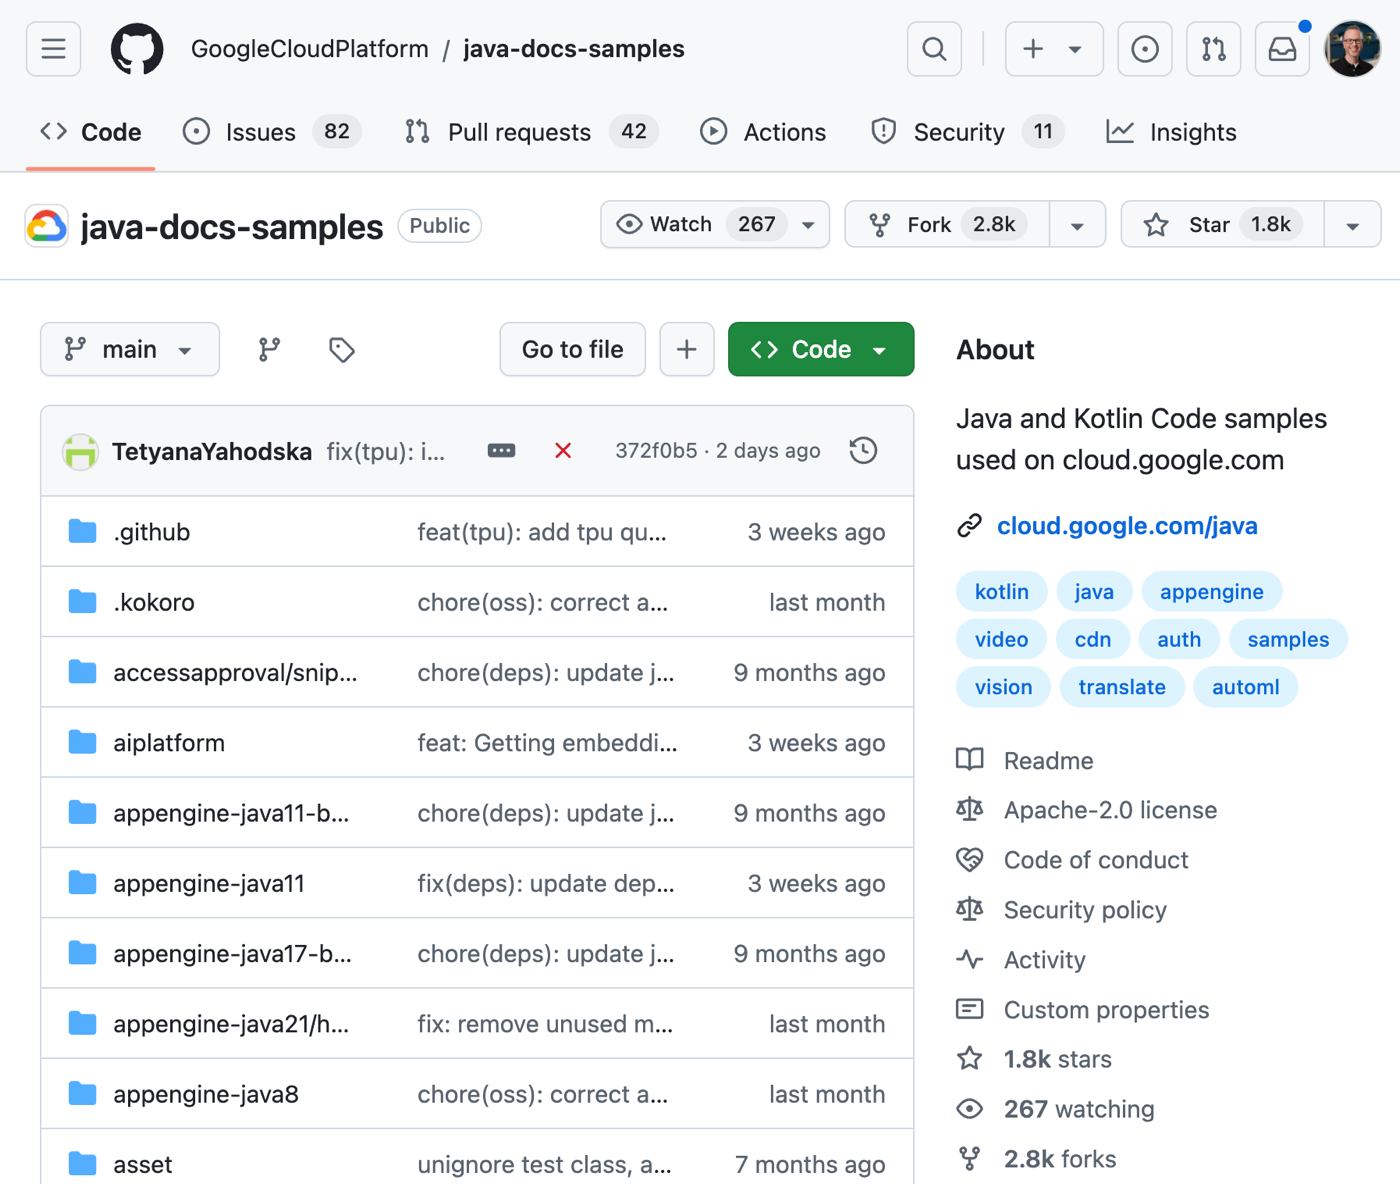This screenshot has width=1400, height=1184.
Task: Click the GitHub logo
Action: point(137,49)
